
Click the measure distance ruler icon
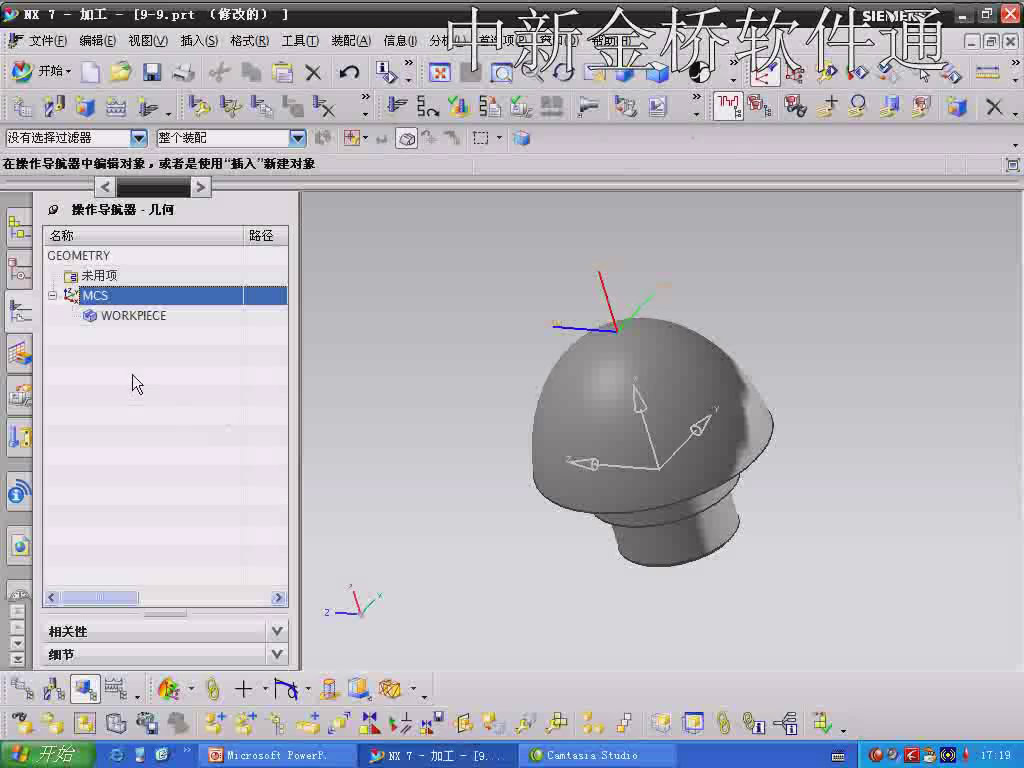click(x=987, y=72)
